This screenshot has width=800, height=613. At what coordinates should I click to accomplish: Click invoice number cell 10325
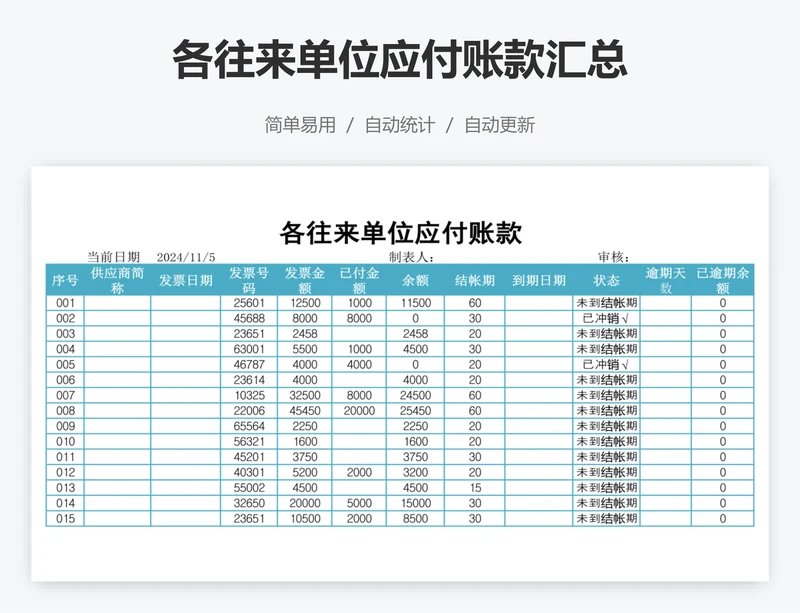(x=249, y=396)
